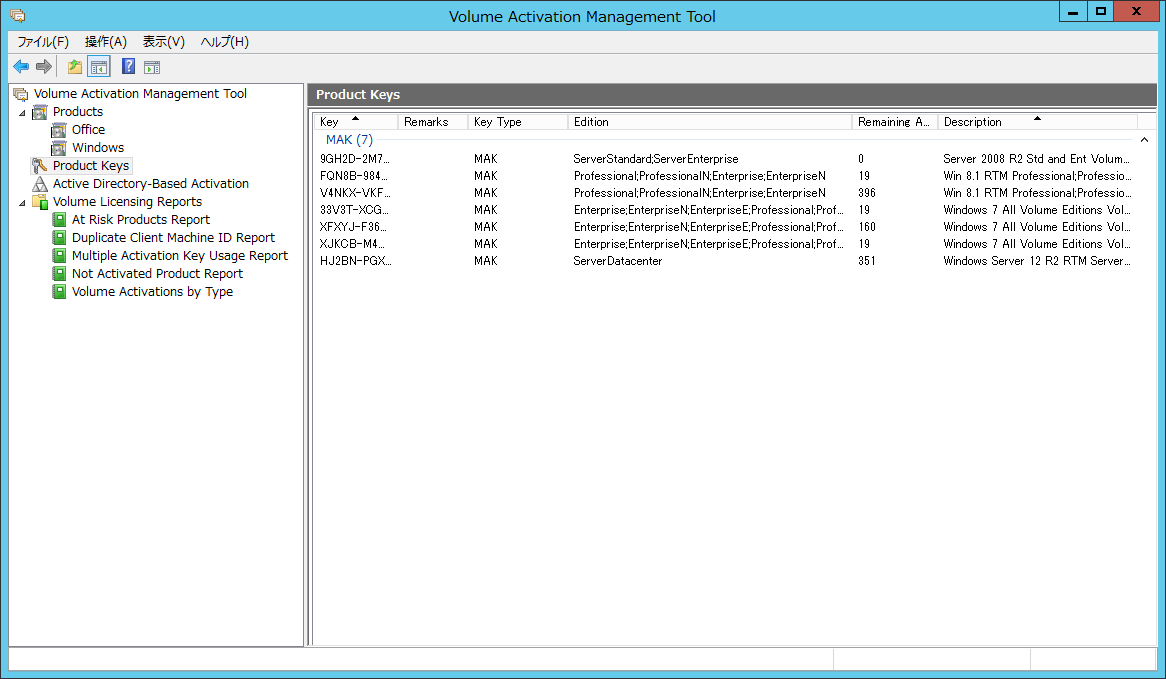Select the V4NKX-VKF... key row
Viewport: 1166px width, 679px height.
click(725, 193)
